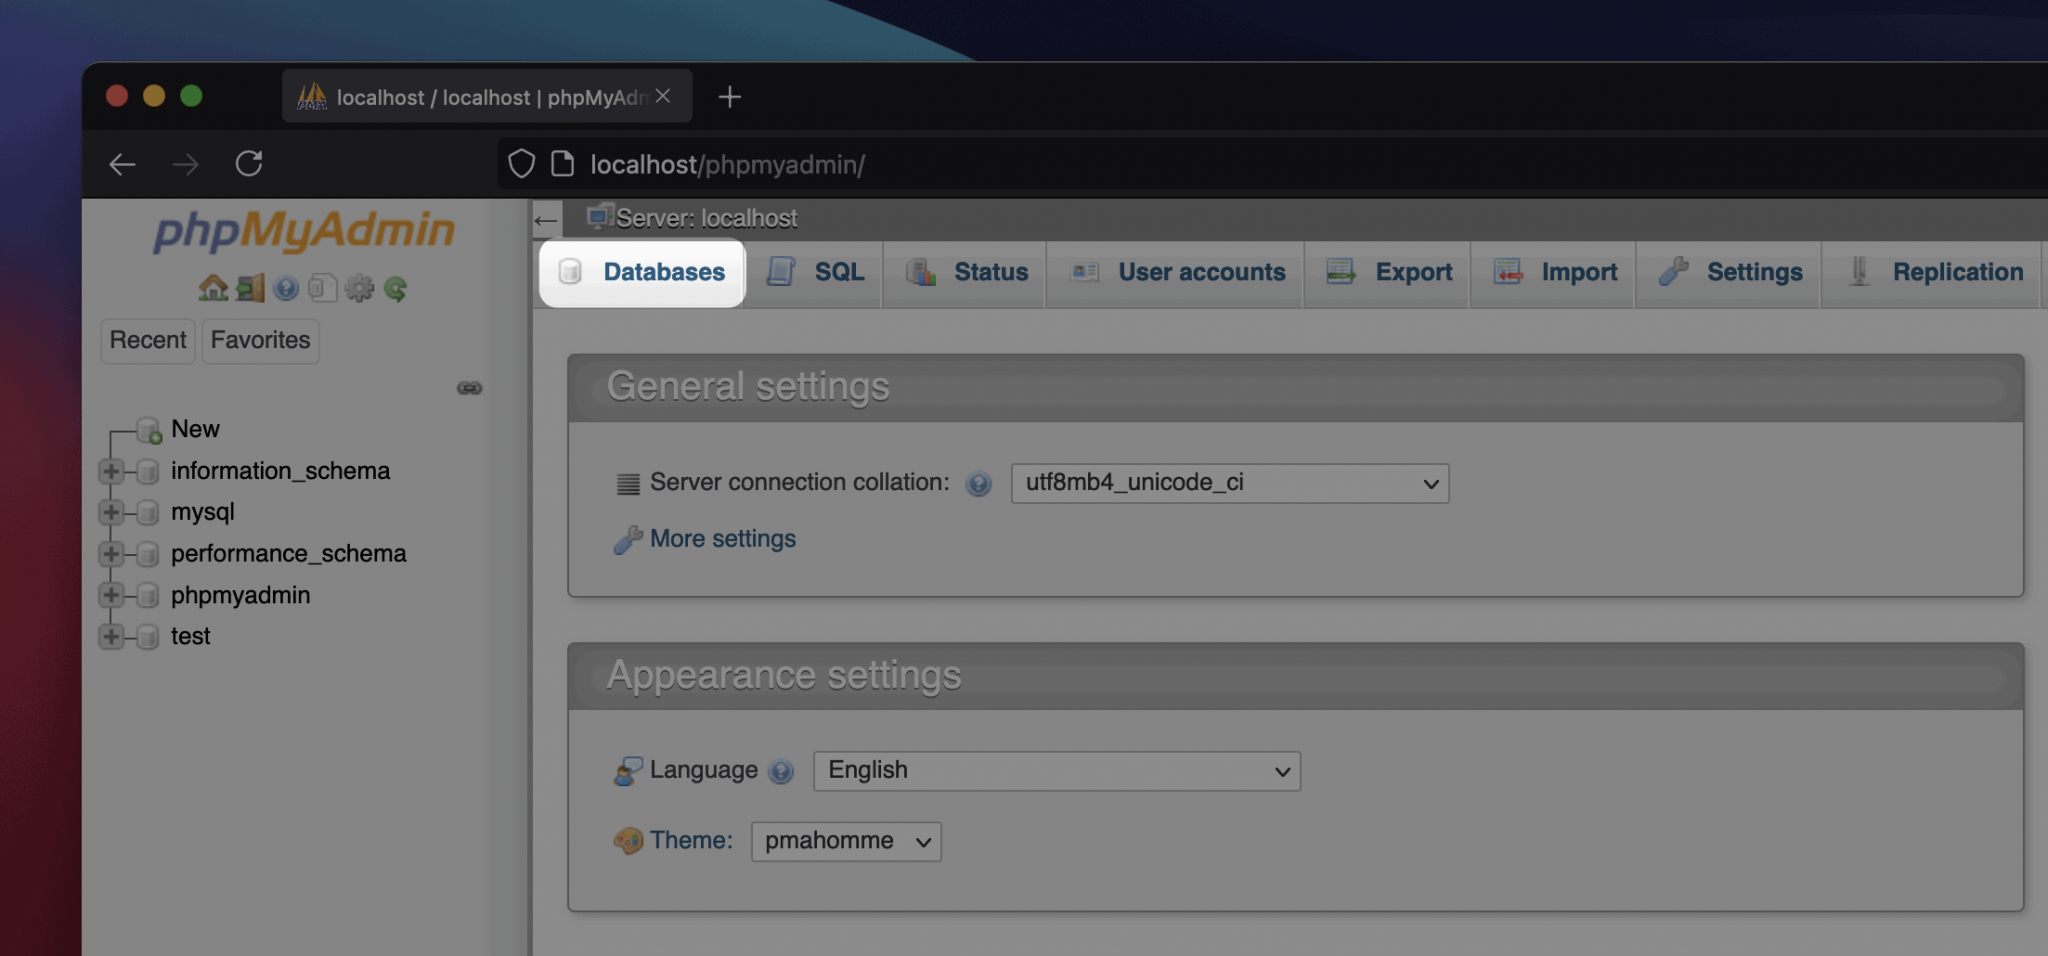Click the Recent button
The width and height of the screenshot is (2048, 956).
point(148,341)
